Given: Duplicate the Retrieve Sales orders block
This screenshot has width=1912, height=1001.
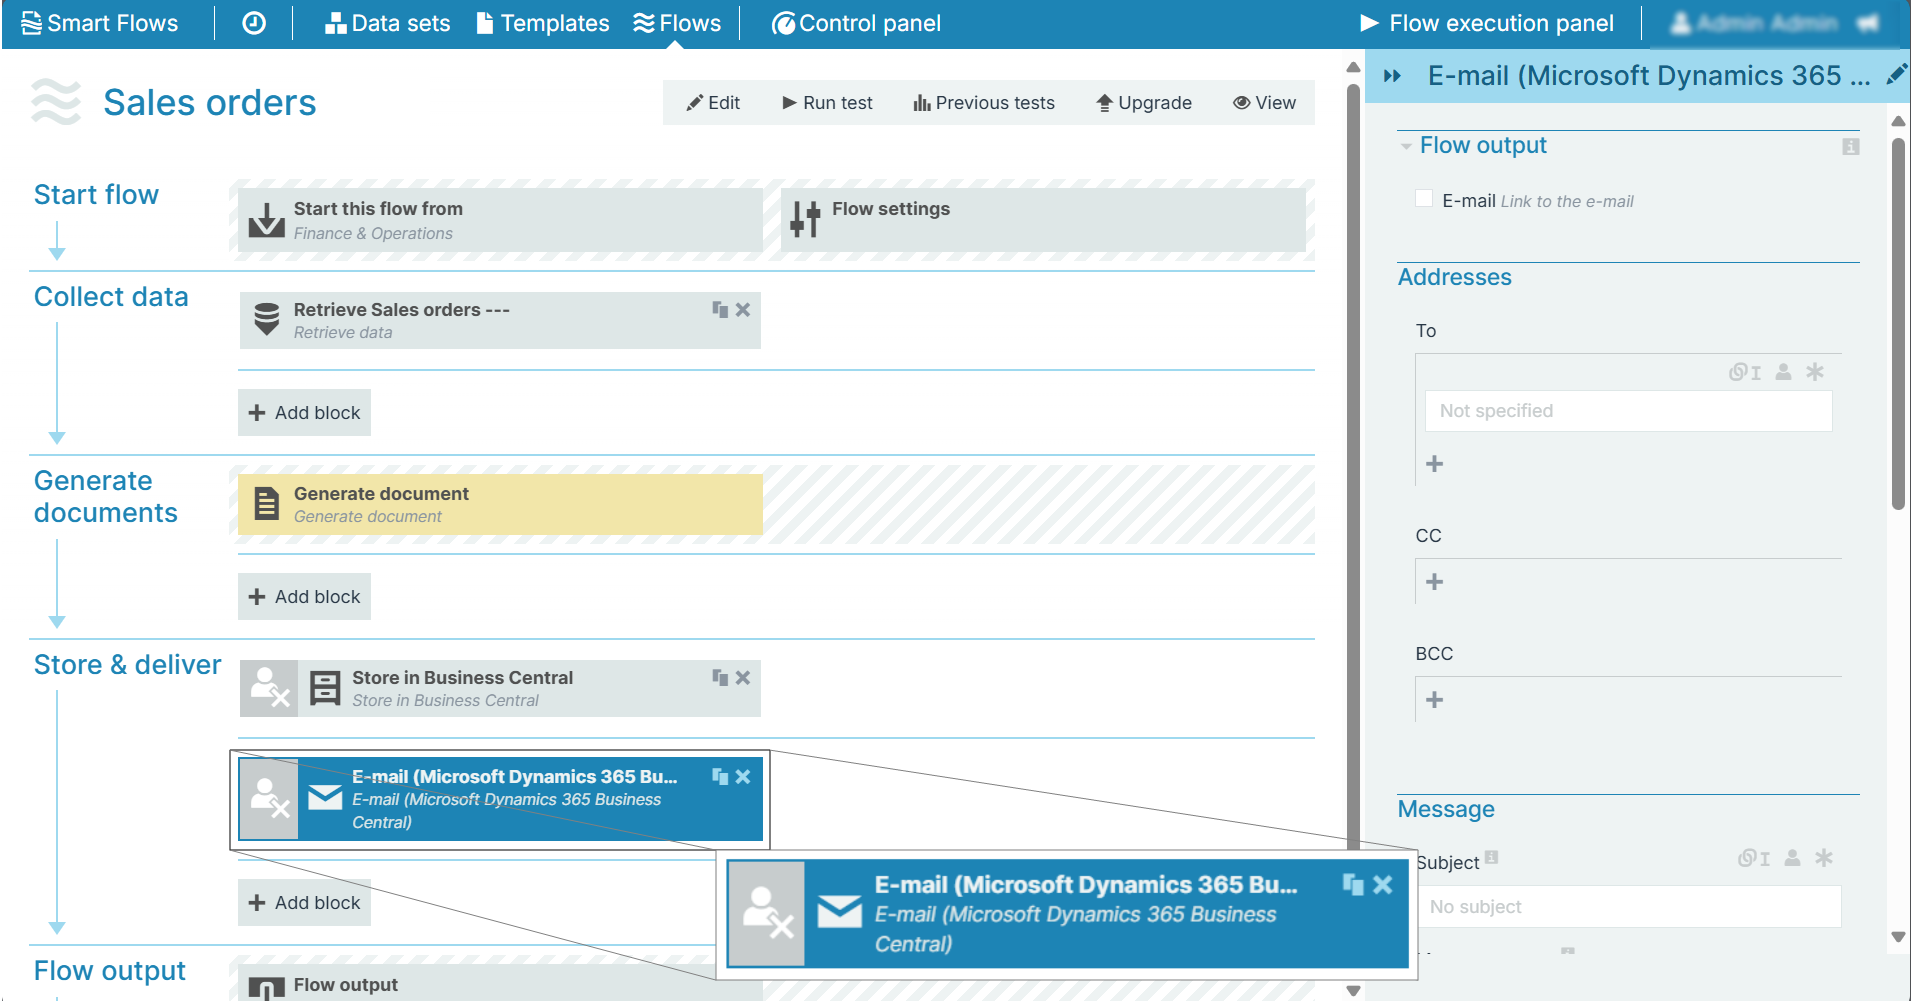Looking at the screenshot, I should click(720, 310).
